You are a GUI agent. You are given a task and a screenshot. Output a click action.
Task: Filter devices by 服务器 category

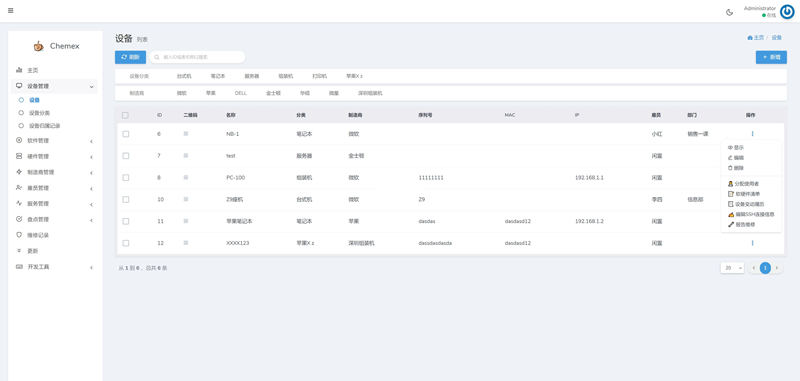click(252, 76)
